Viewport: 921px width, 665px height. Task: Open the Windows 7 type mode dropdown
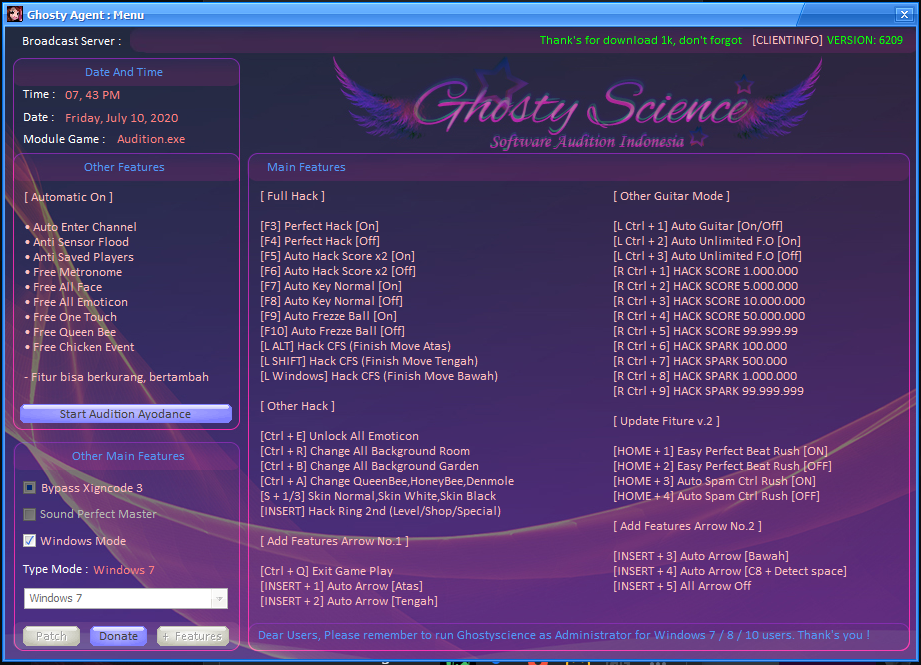(x=219, y=599)
